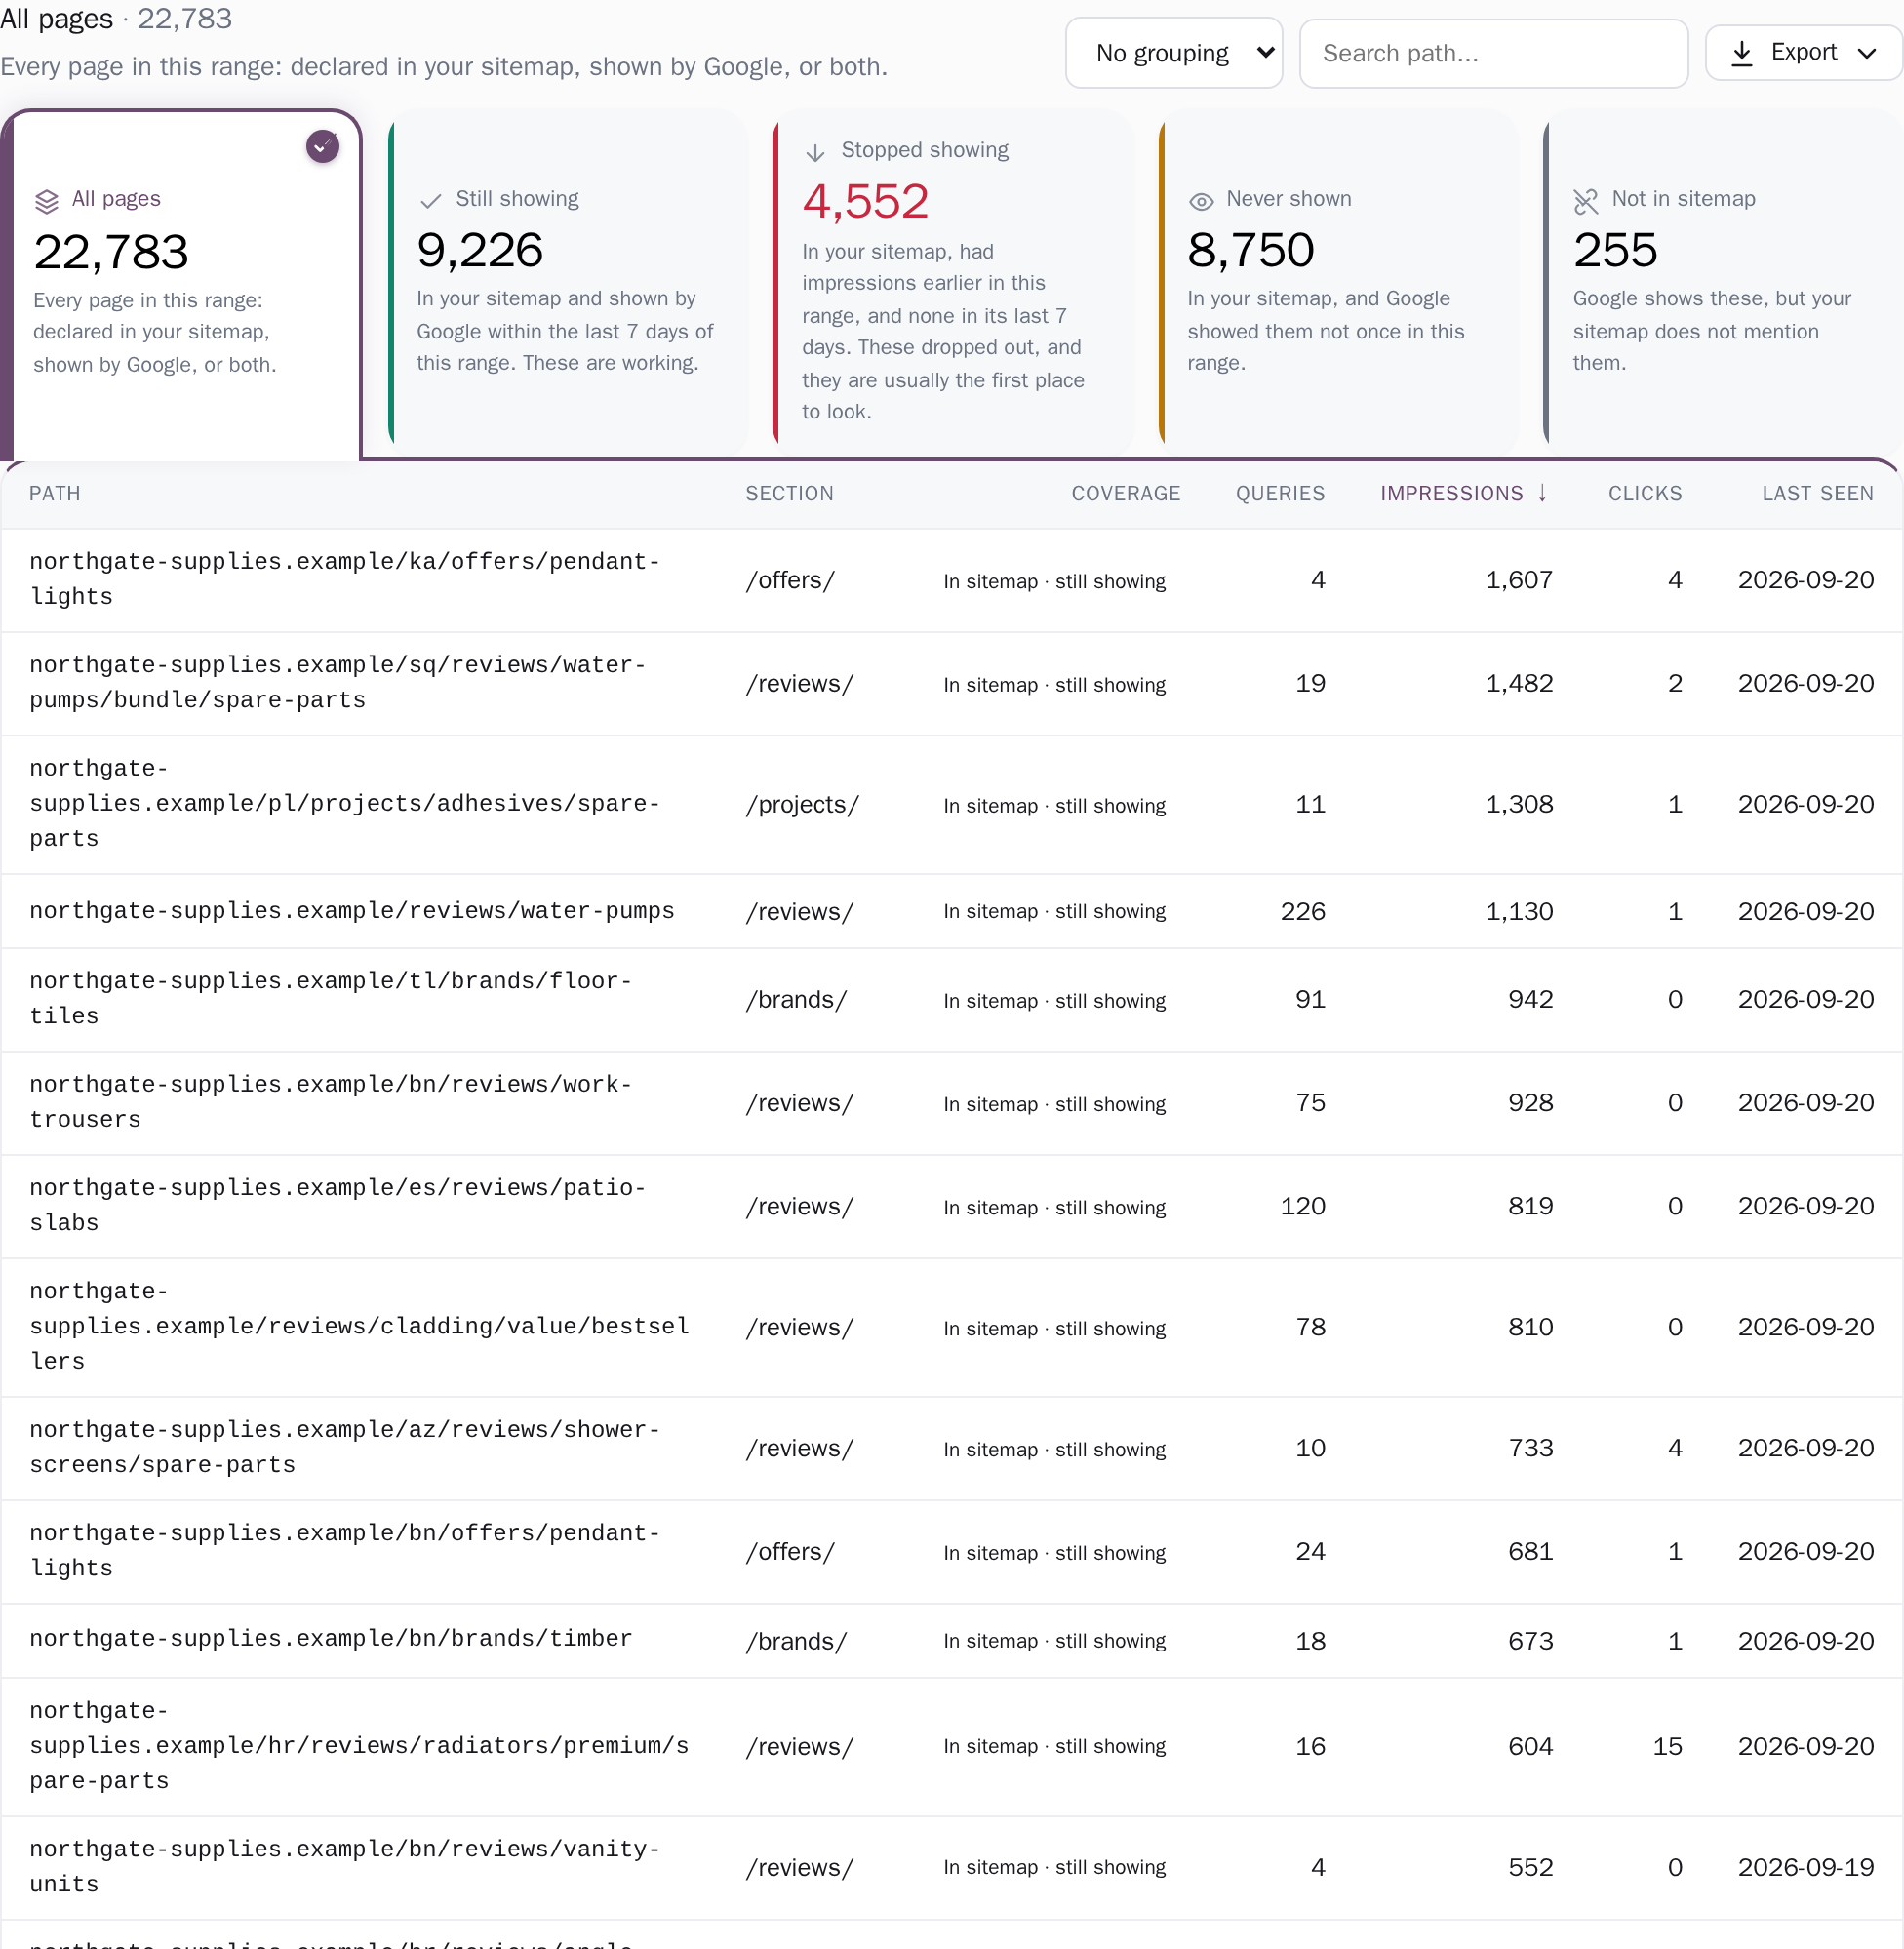Click the /projects/ section cell
This screenshot has height=1949, width=1904.
click(x=802, y=804)
